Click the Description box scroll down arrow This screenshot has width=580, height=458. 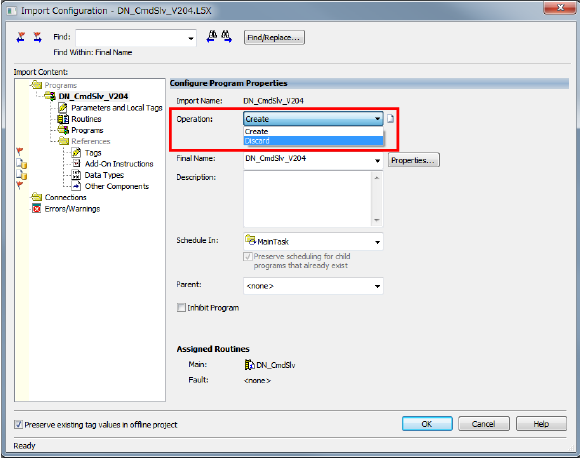pos(377,220)
